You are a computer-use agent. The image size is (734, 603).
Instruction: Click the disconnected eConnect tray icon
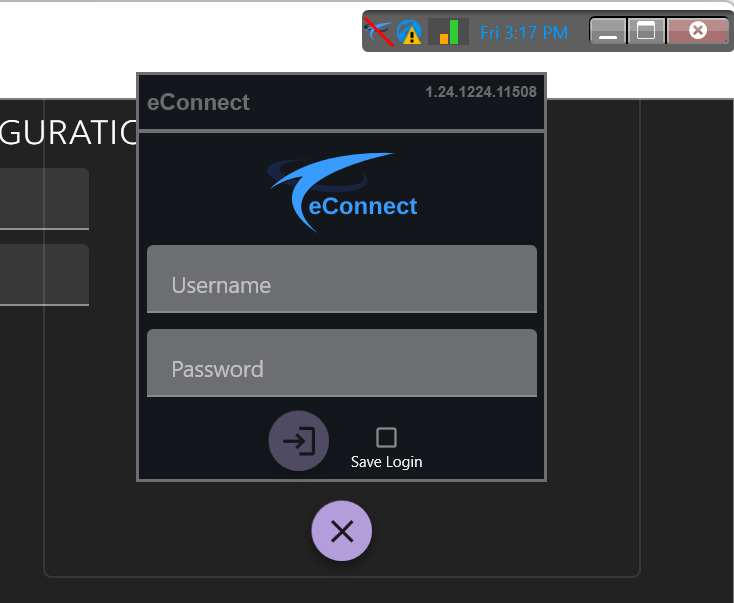click(378, 32)
